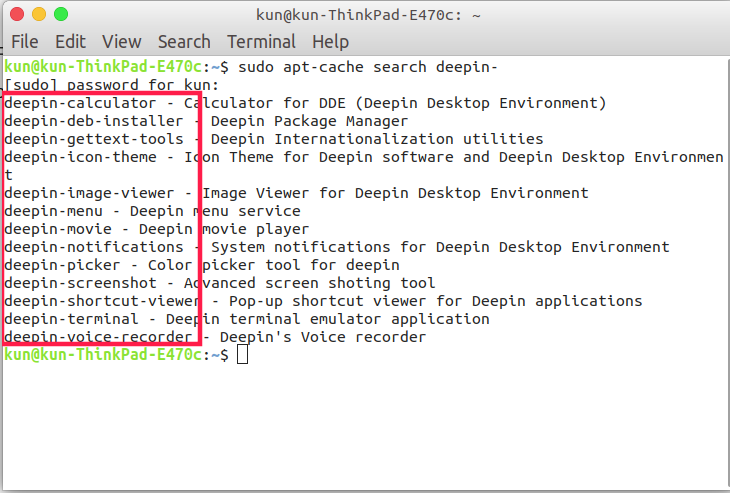Click 'Deepin's Voice recorder' description

tap(323, 337)
